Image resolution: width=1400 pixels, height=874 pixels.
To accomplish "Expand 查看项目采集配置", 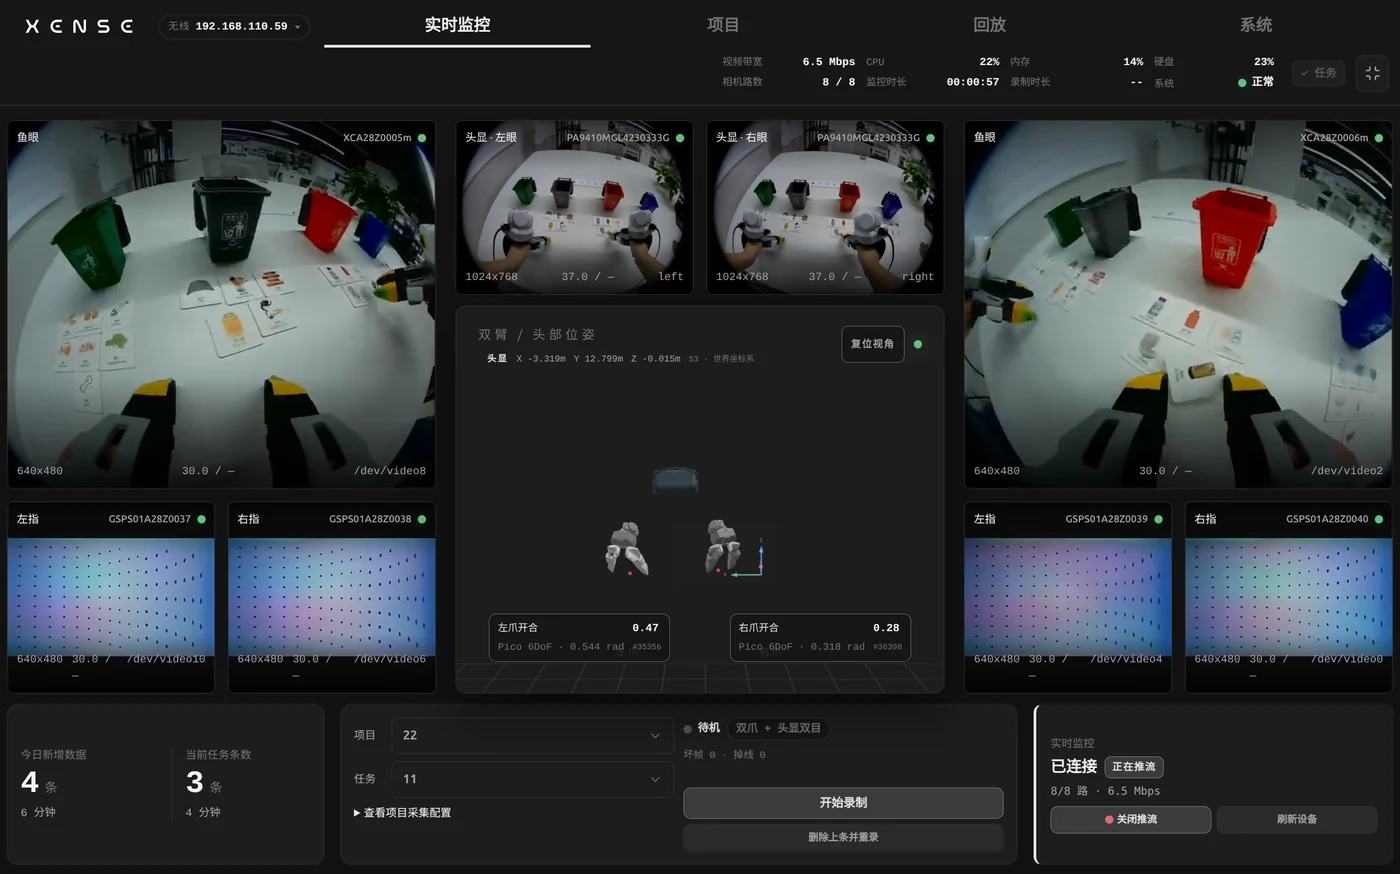I will [x=402, y=813].
